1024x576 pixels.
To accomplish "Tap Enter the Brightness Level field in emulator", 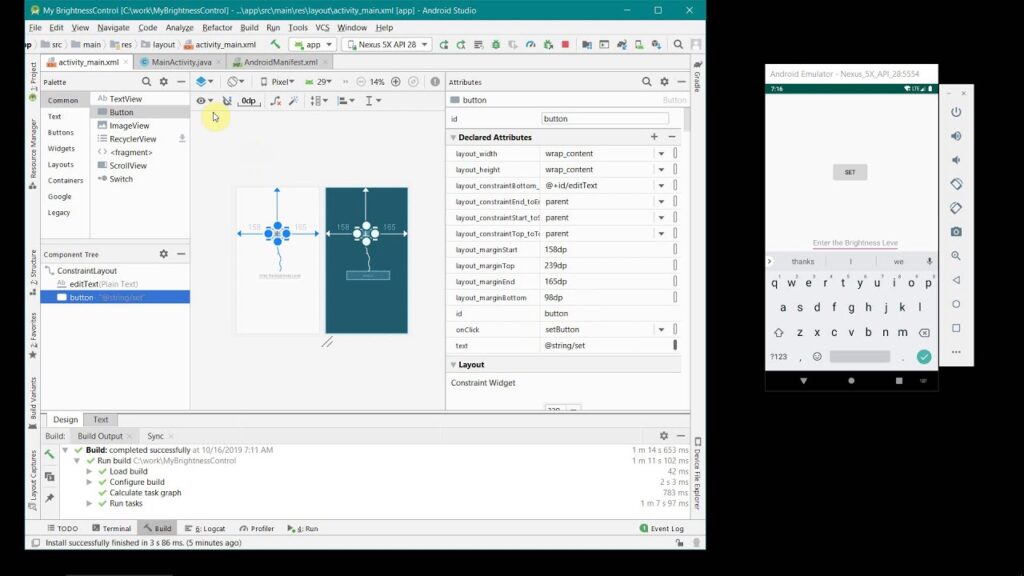I will click(855, 243).
